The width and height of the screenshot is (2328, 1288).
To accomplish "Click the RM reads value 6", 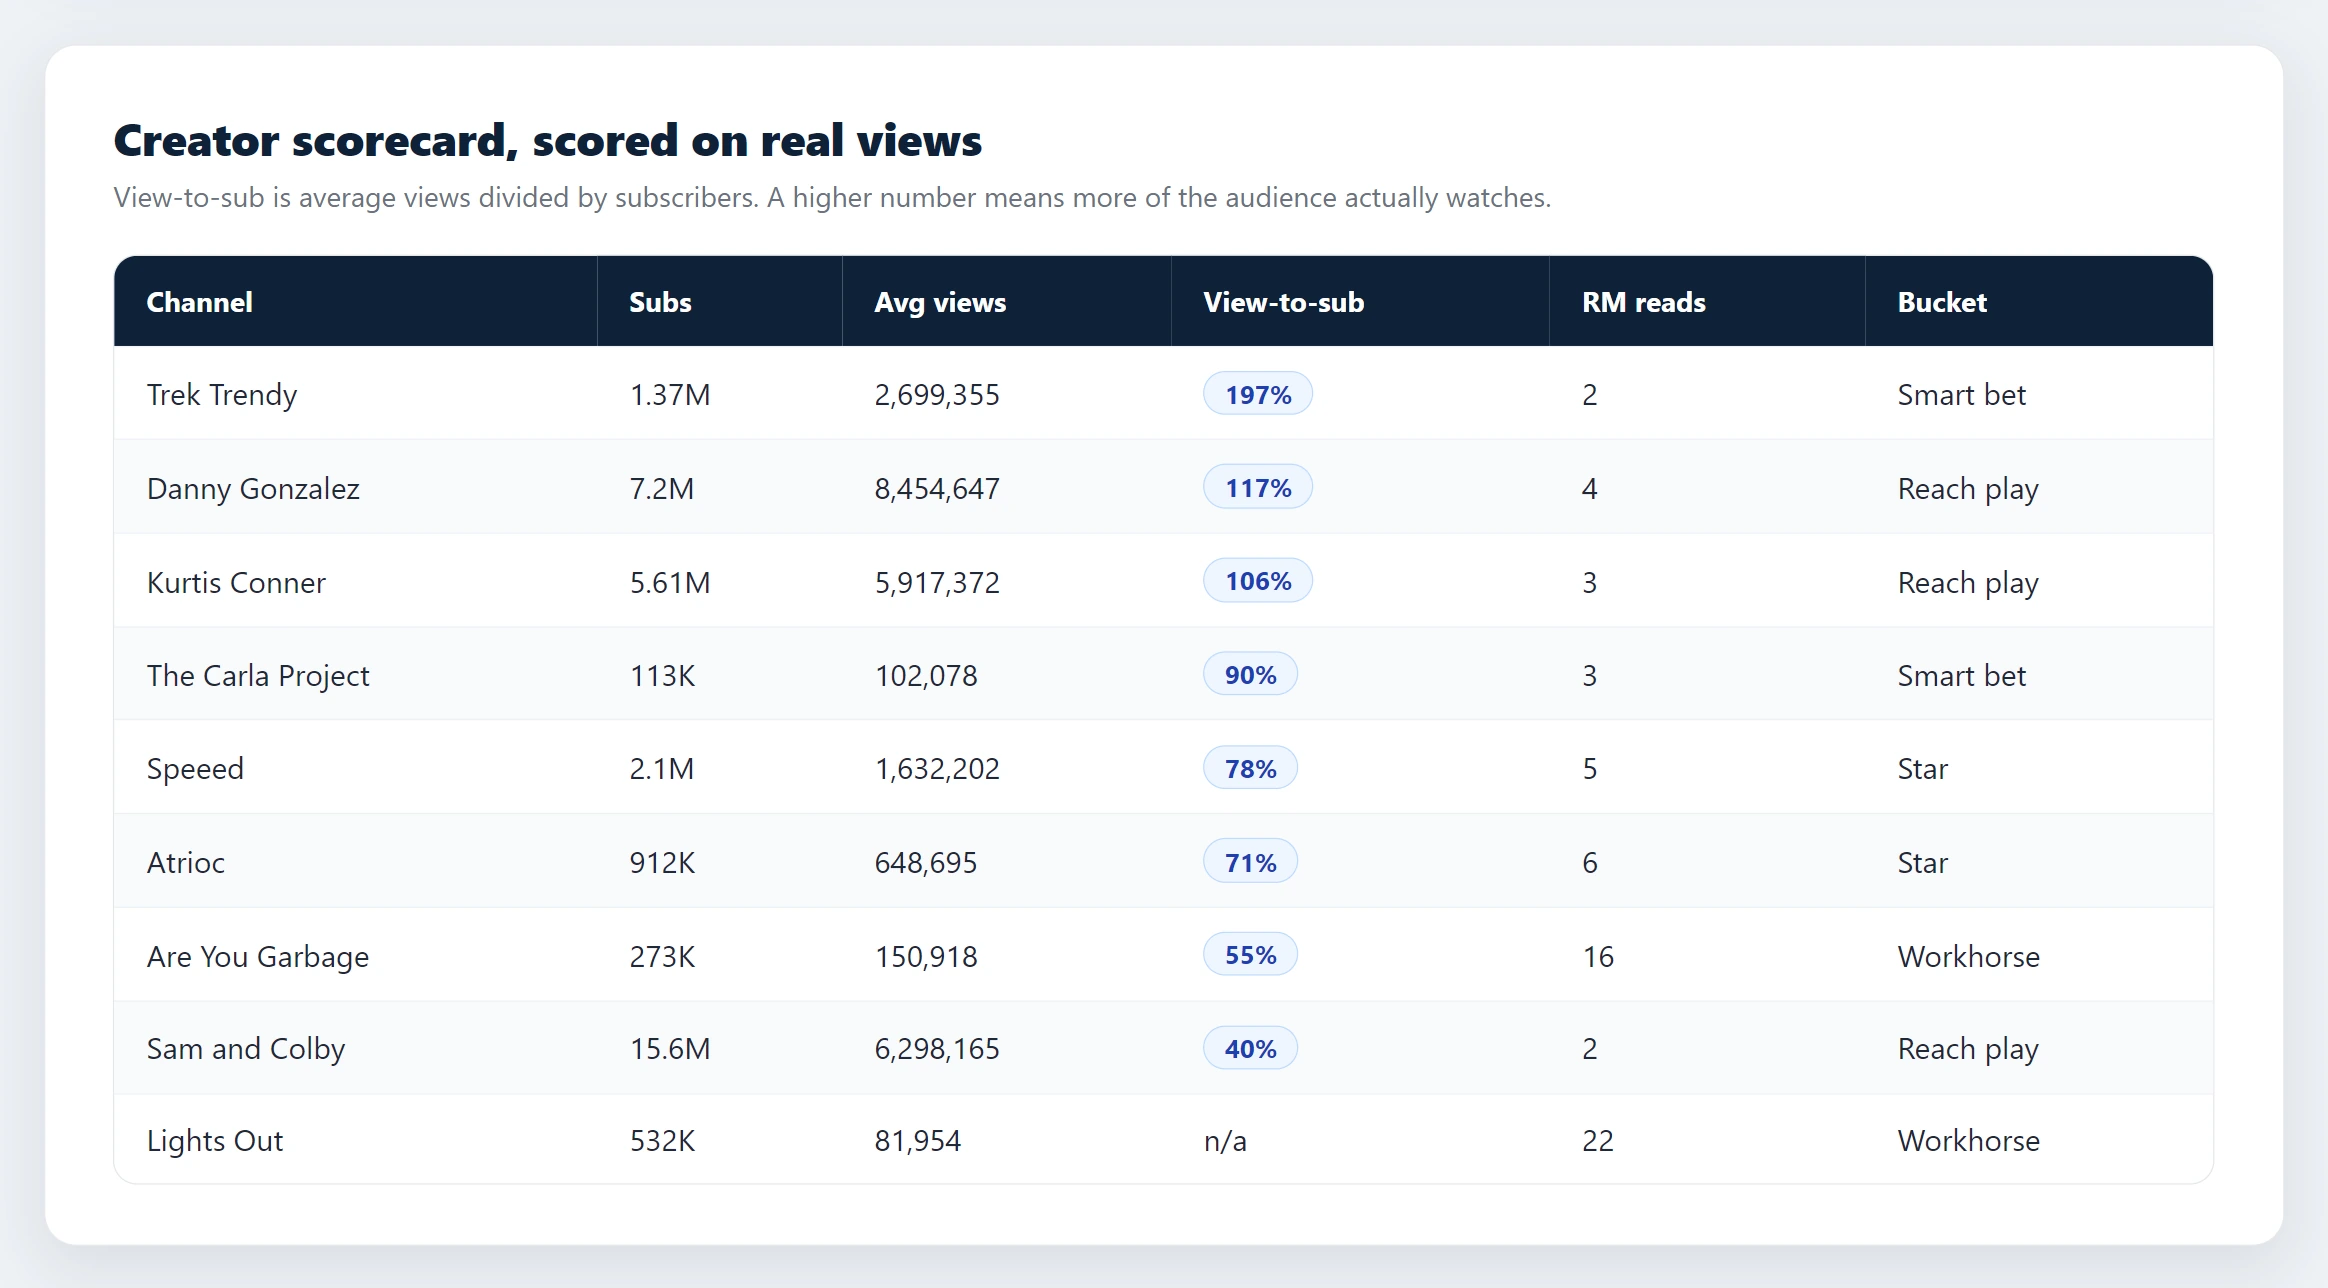I will click(x=1590, y=862).
